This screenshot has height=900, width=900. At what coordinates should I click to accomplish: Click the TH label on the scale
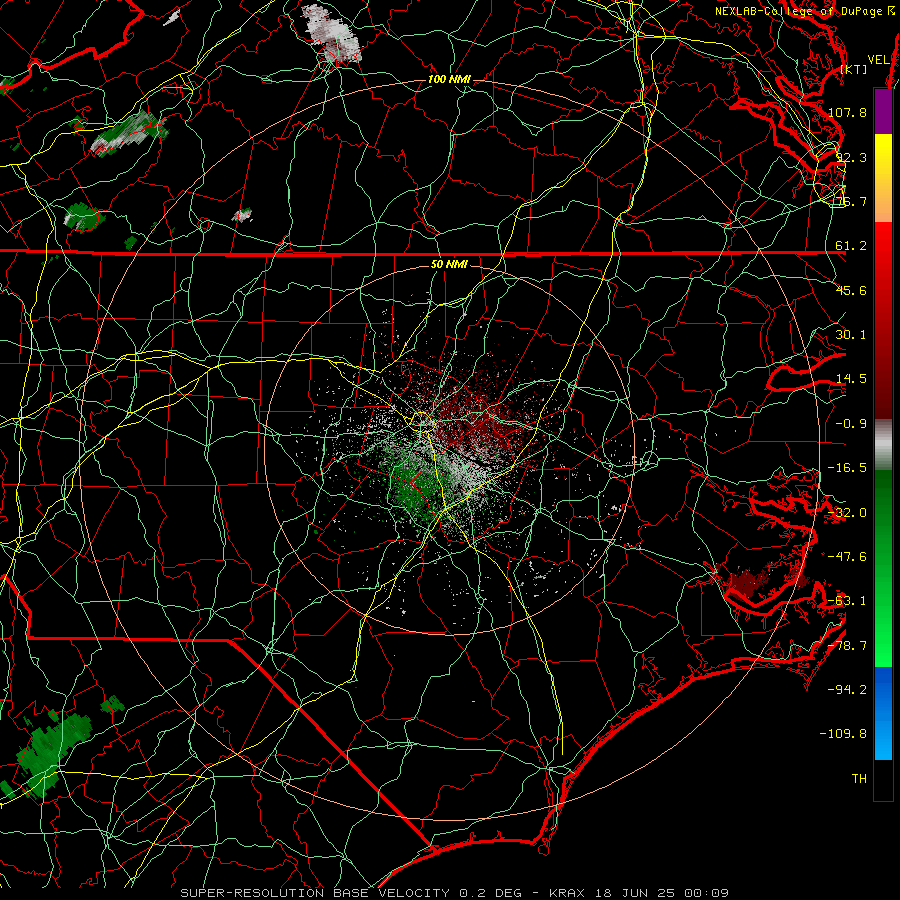point(859,779)
